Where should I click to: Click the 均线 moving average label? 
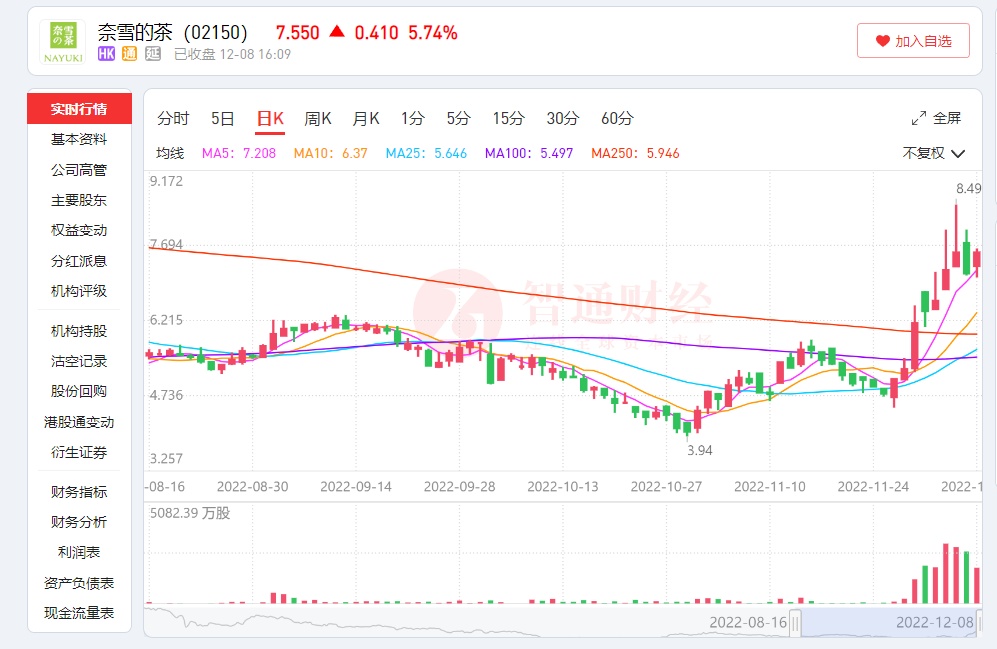170,153
